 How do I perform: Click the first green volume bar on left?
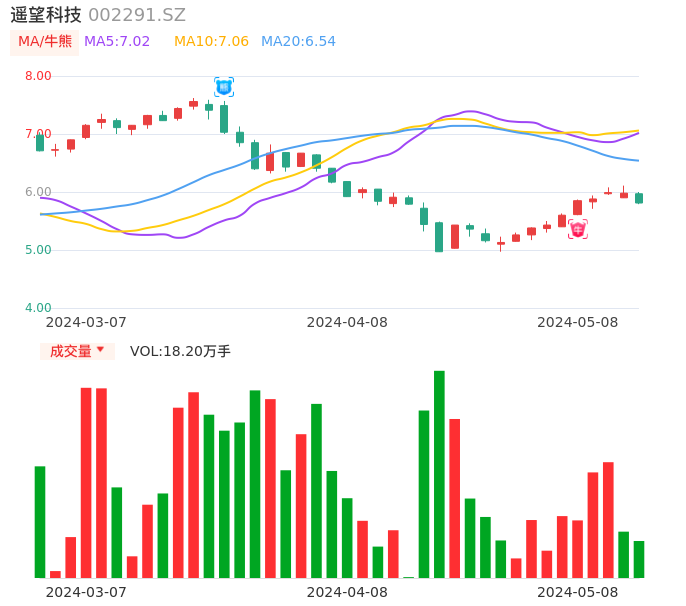pos(40,521)
